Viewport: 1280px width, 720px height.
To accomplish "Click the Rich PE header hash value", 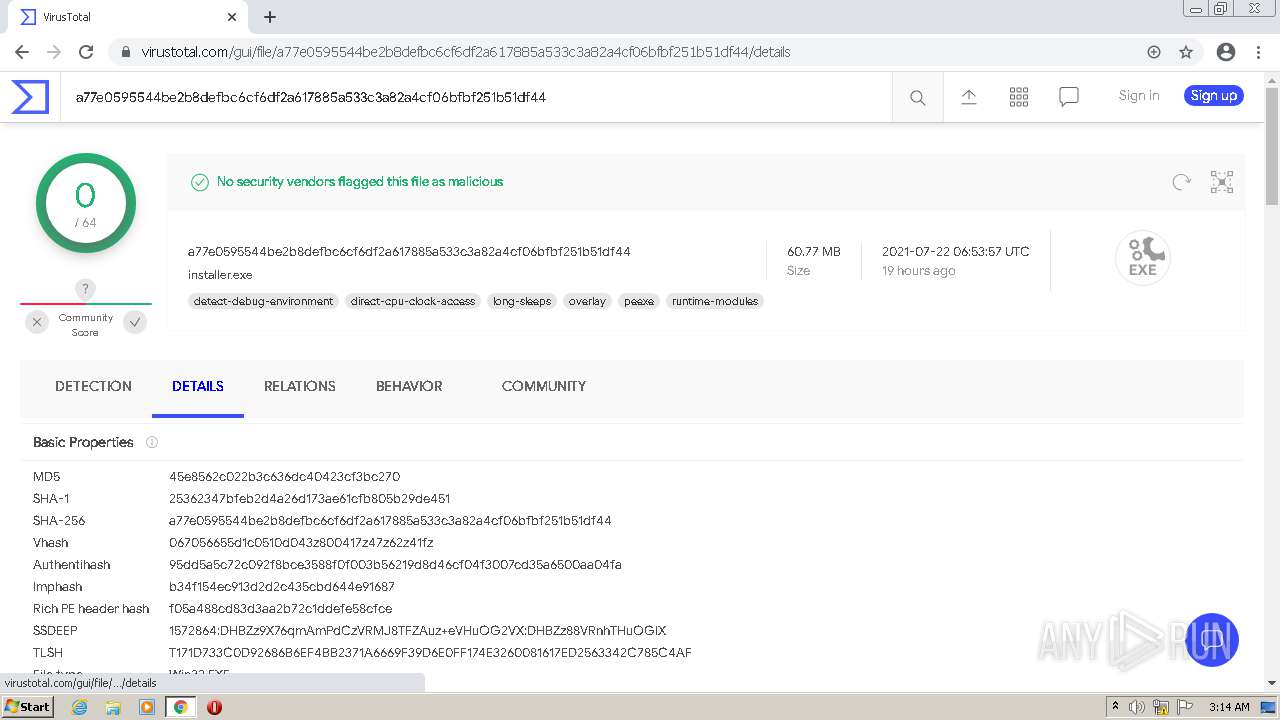I will (x=280, y=609).
